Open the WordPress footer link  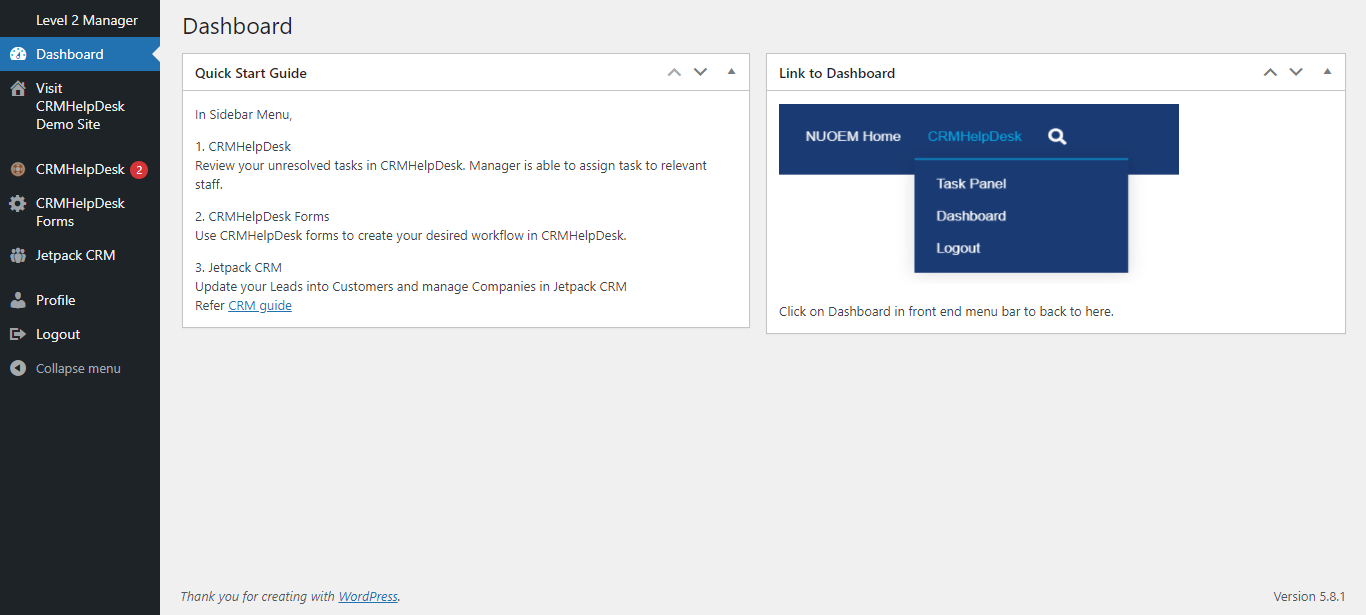[368, 597]
